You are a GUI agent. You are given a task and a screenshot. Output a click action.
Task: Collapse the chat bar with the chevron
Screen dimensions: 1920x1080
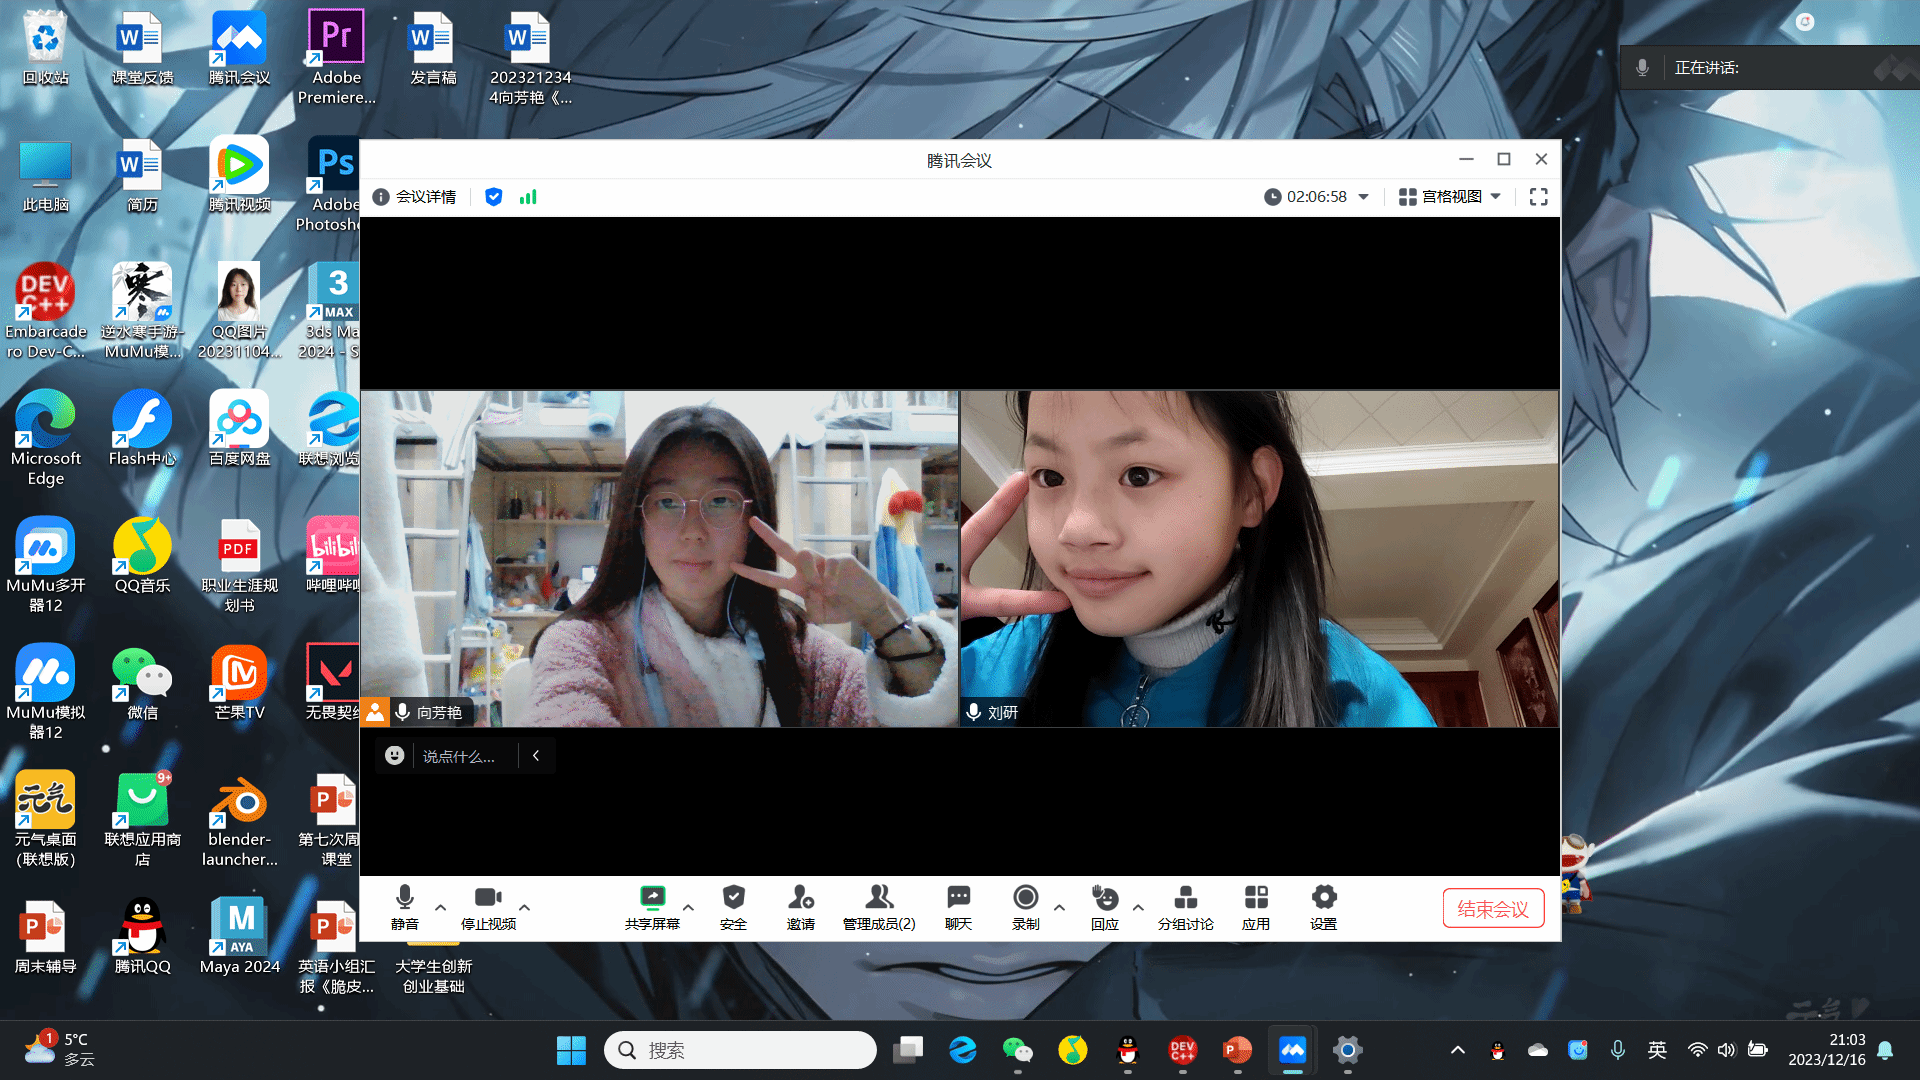536,756
